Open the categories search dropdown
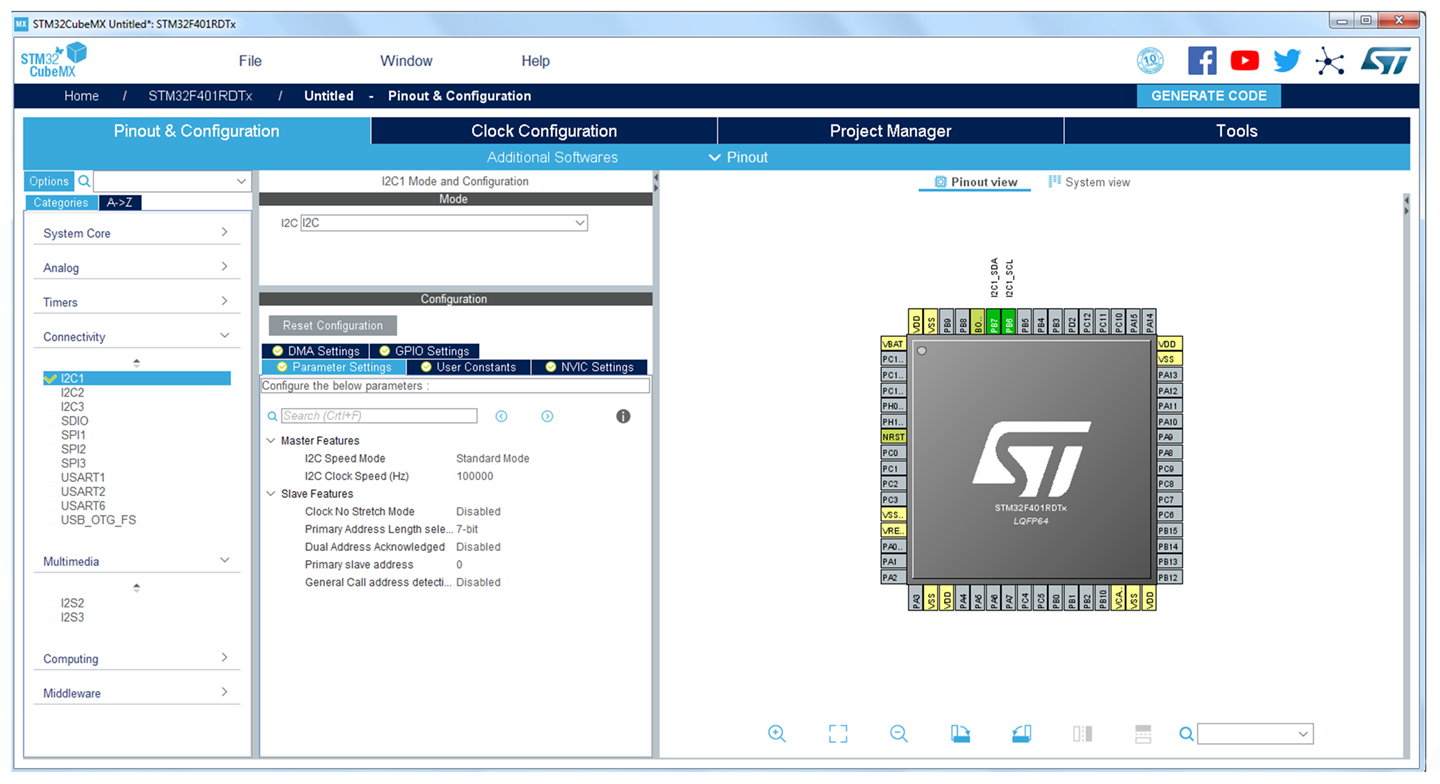The width and height of the screenshot is (1440, 784). coord(241,181)
